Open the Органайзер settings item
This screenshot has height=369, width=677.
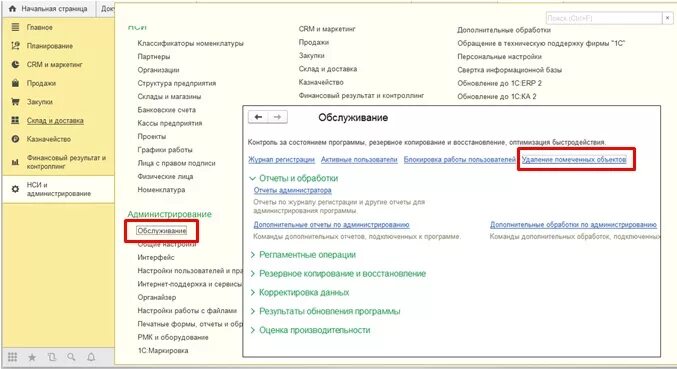click(x=157, y=297)
